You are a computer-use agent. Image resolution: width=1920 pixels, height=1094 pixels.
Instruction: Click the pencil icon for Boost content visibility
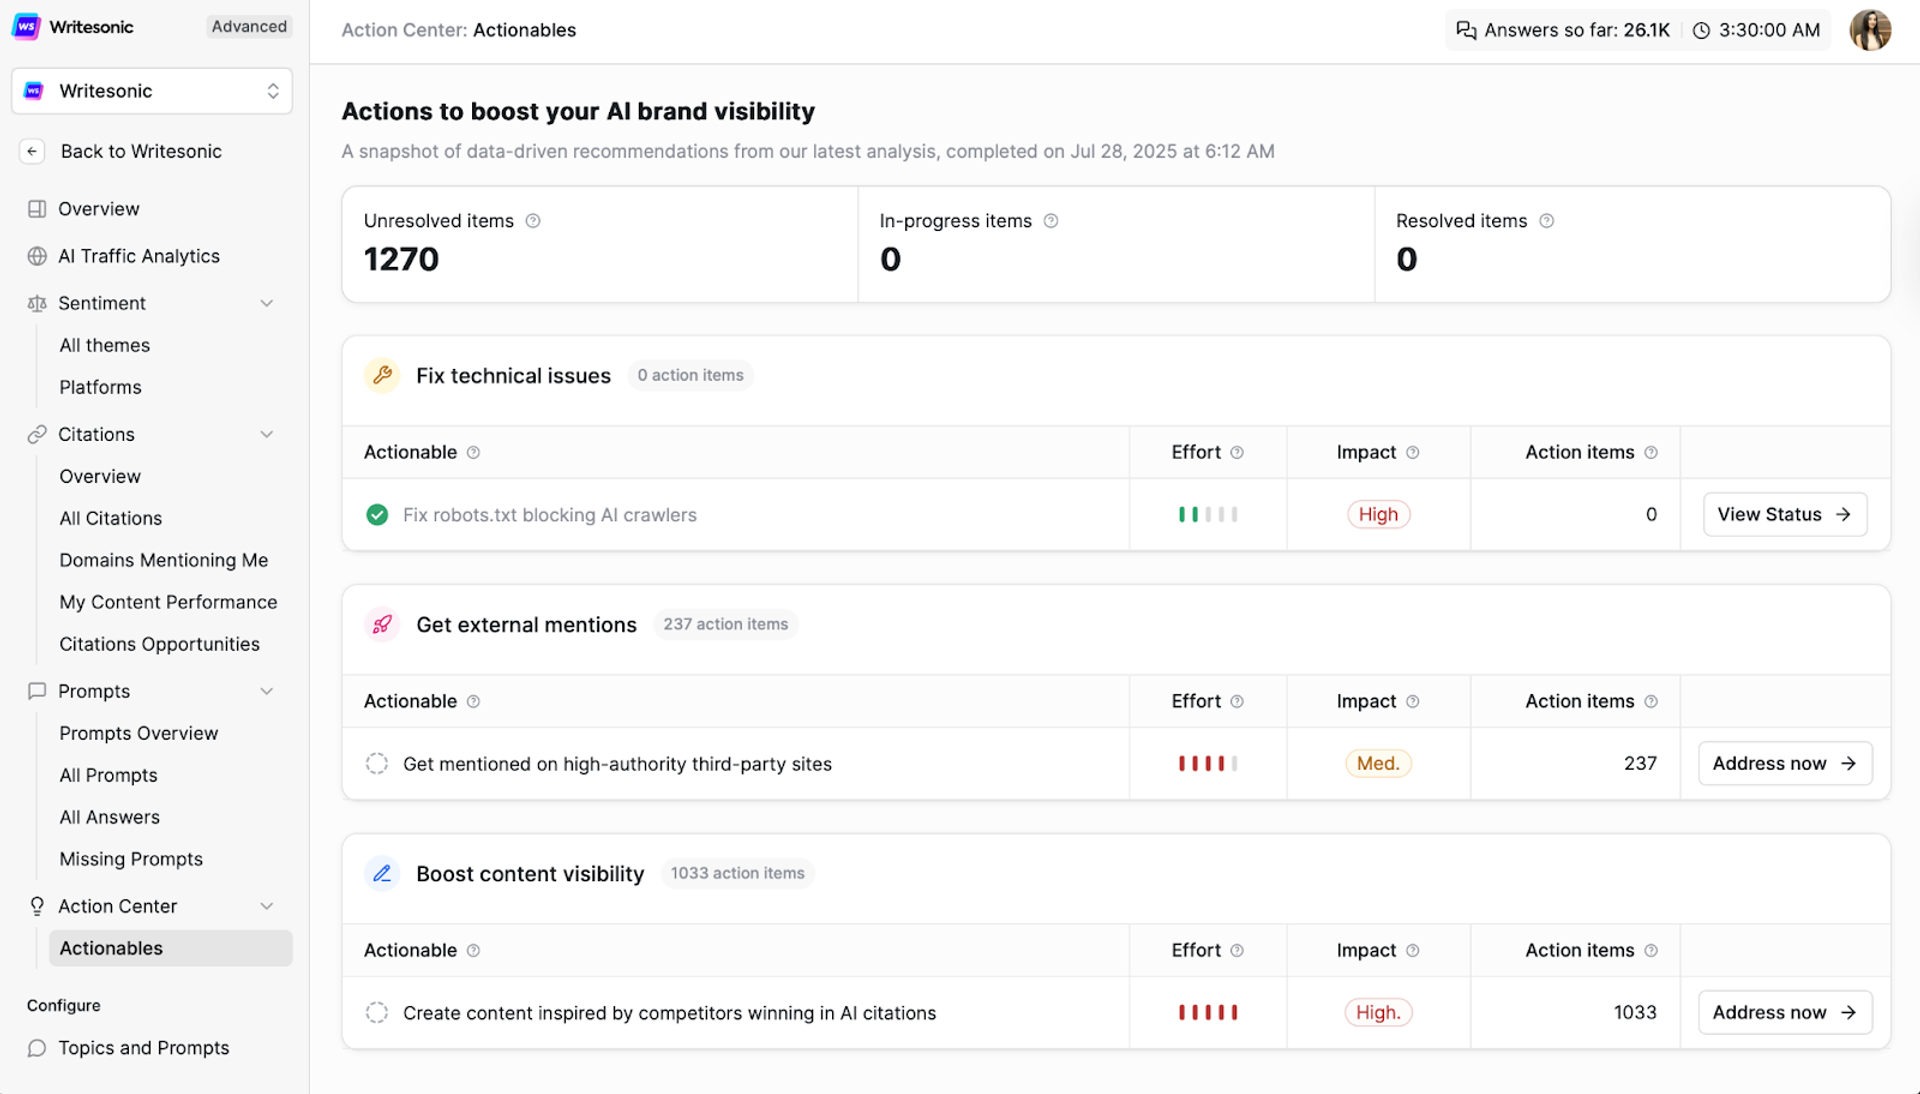click(x=382, y=873)
